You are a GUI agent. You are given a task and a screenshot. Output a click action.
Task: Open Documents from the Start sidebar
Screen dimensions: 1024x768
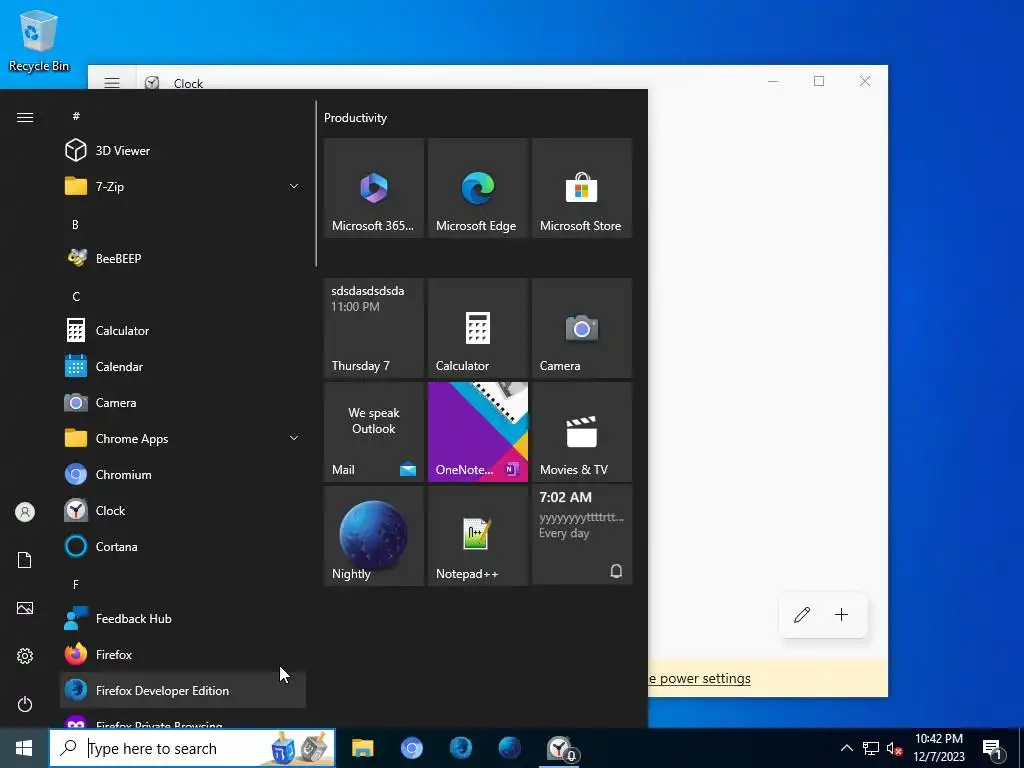(25, 560)
